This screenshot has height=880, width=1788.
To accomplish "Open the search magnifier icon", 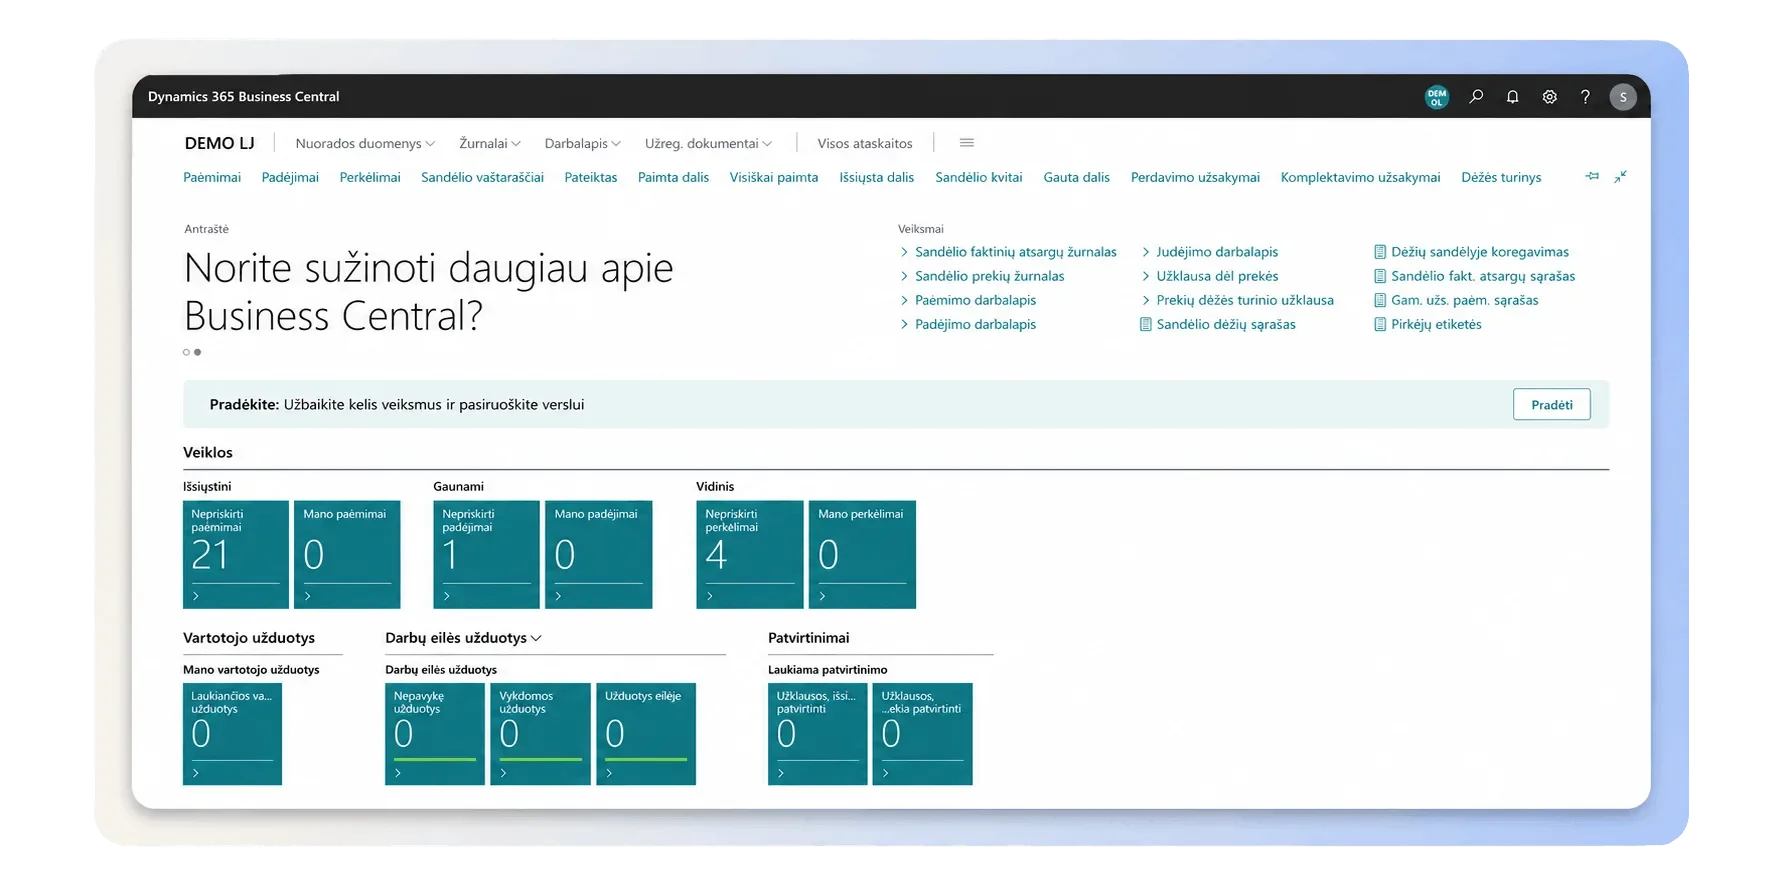I will point(1476,97).
